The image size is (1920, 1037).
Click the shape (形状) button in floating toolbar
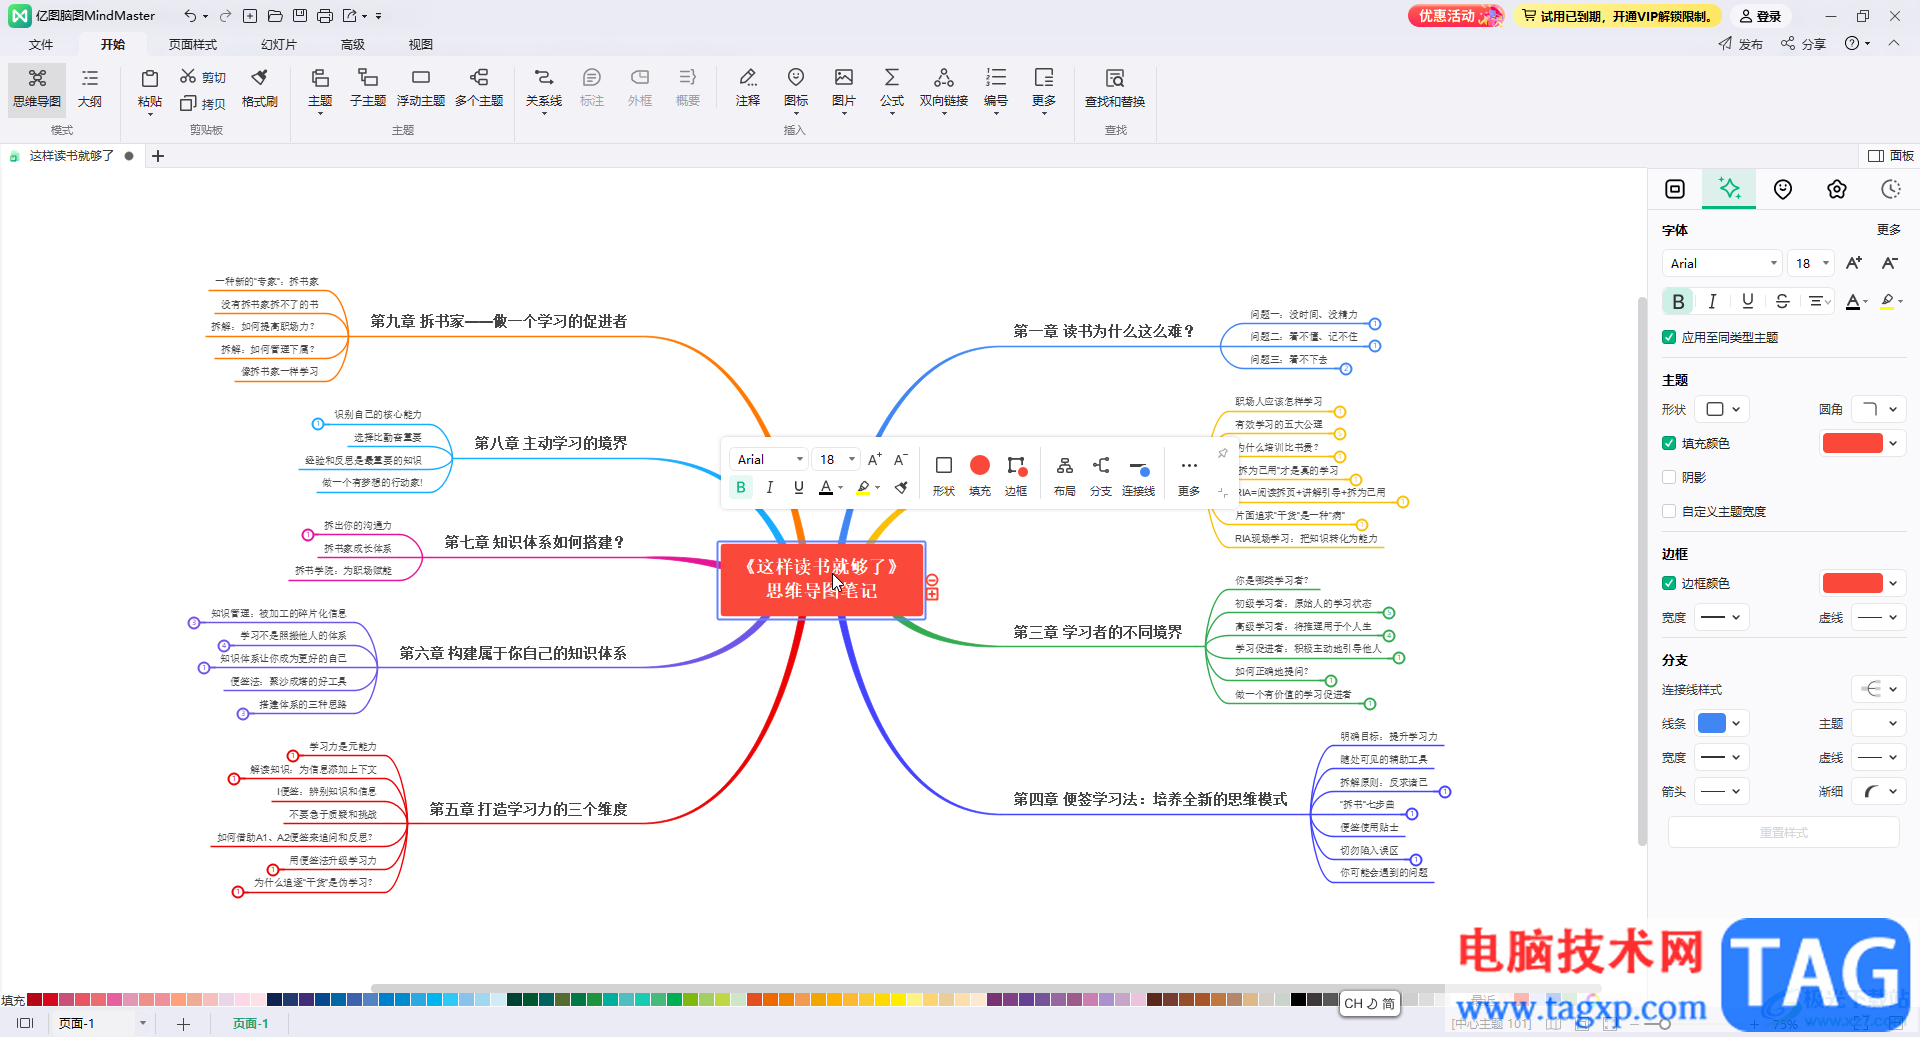[944, 475]
